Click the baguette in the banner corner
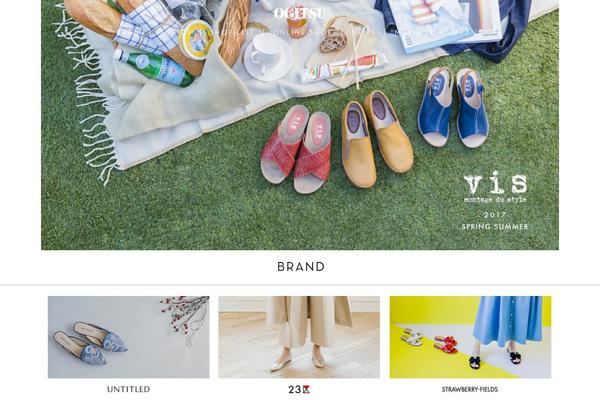 point(92,15)
